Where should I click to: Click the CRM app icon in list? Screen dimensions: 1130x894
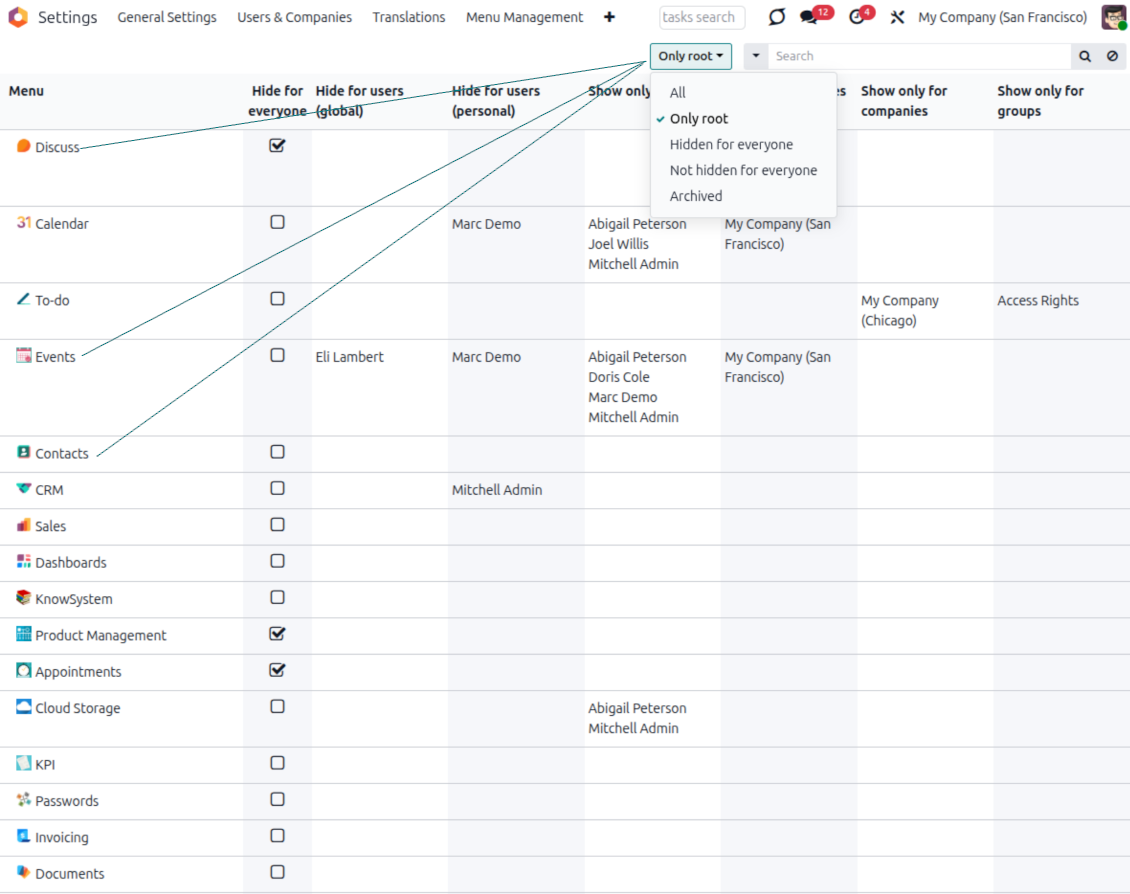coord(24,489)
